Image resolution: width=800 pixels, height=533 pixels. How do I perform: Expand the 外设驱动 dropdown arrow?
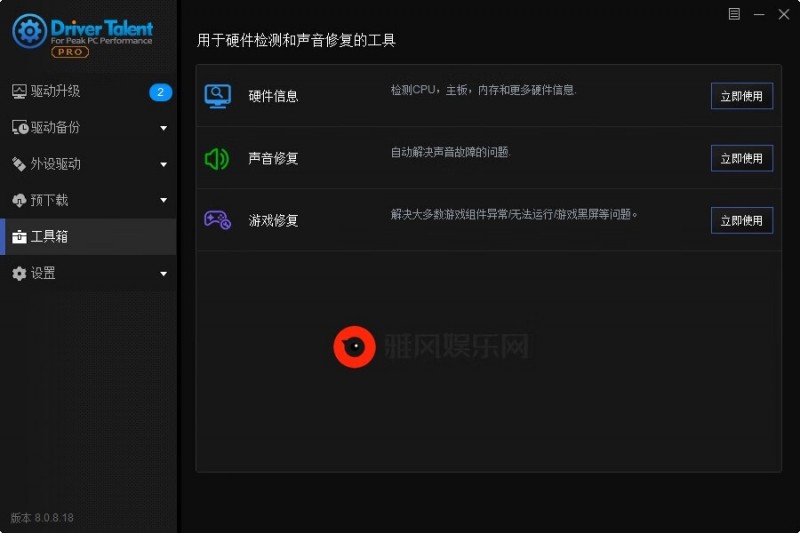[163, 164]
